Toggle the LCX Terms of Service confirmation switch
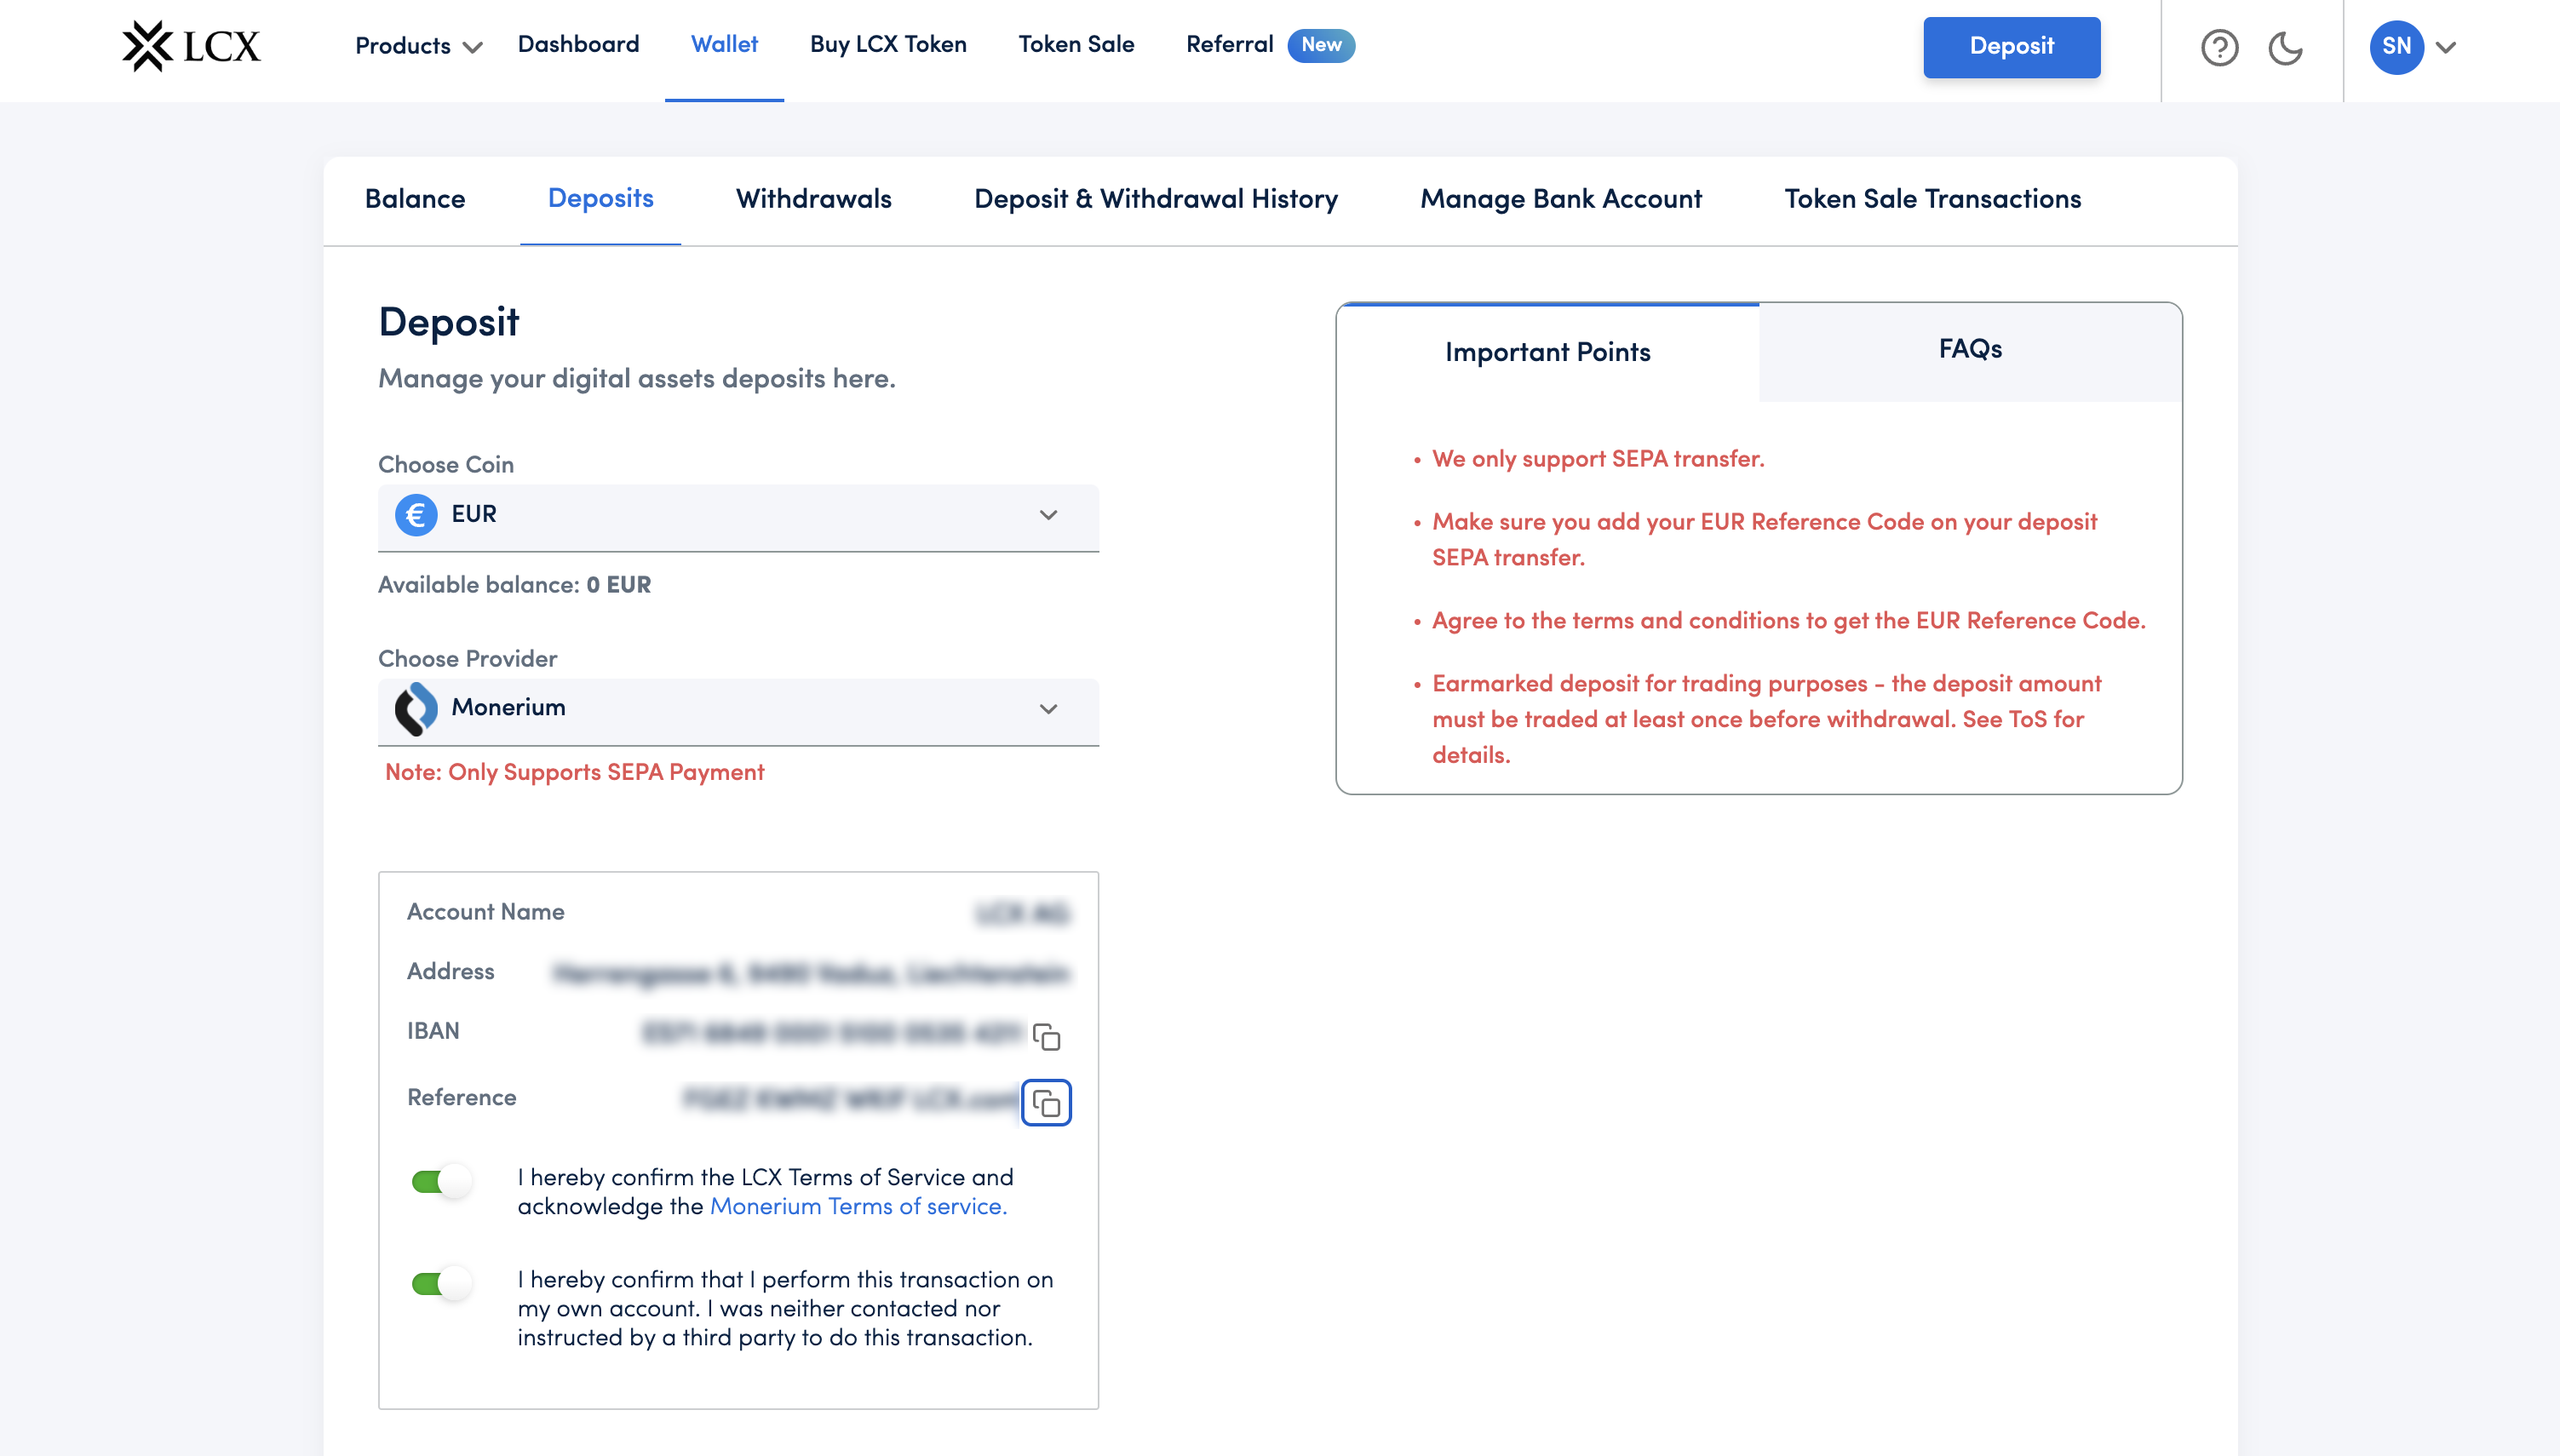2560x1456 pixels. [x=441, y=1182]
